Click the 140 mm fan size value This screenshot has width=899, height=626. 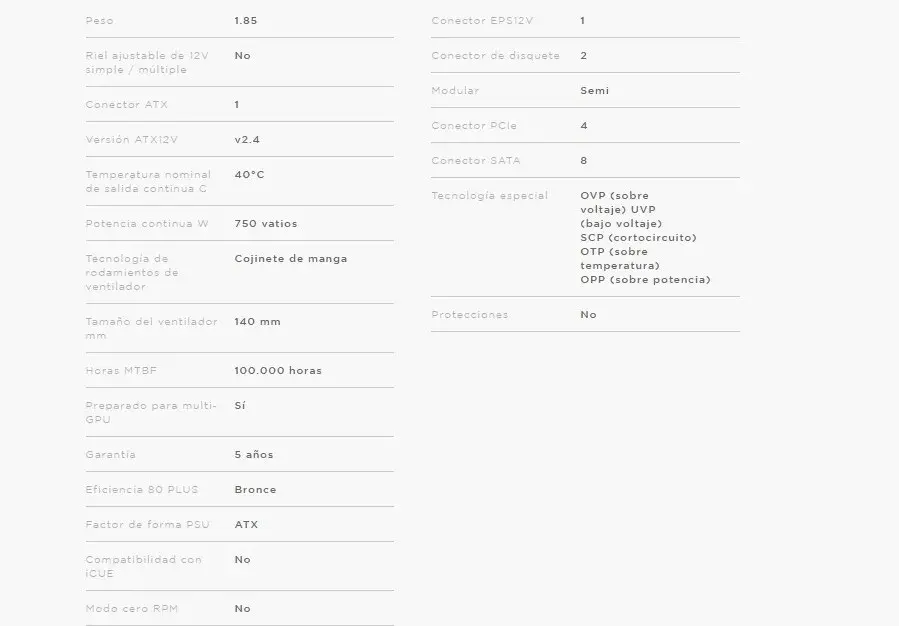tap(257, 321)
